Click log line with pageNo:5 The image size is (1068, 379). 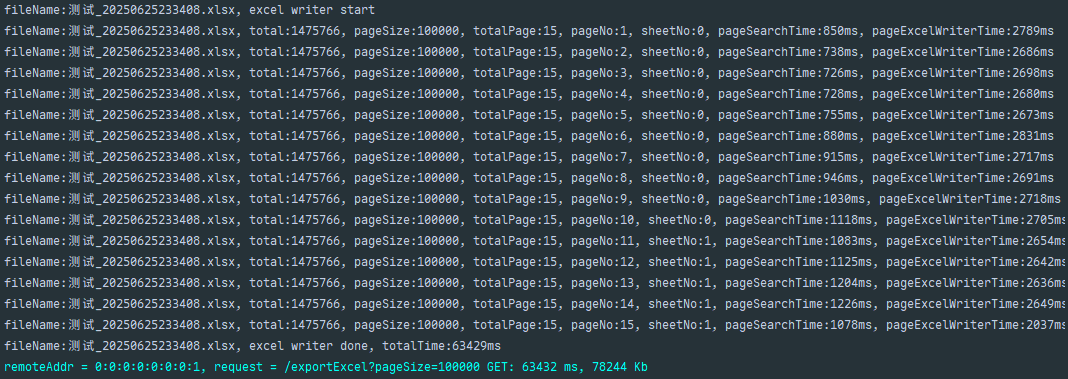pyautogui.click(x=529, y=115)
